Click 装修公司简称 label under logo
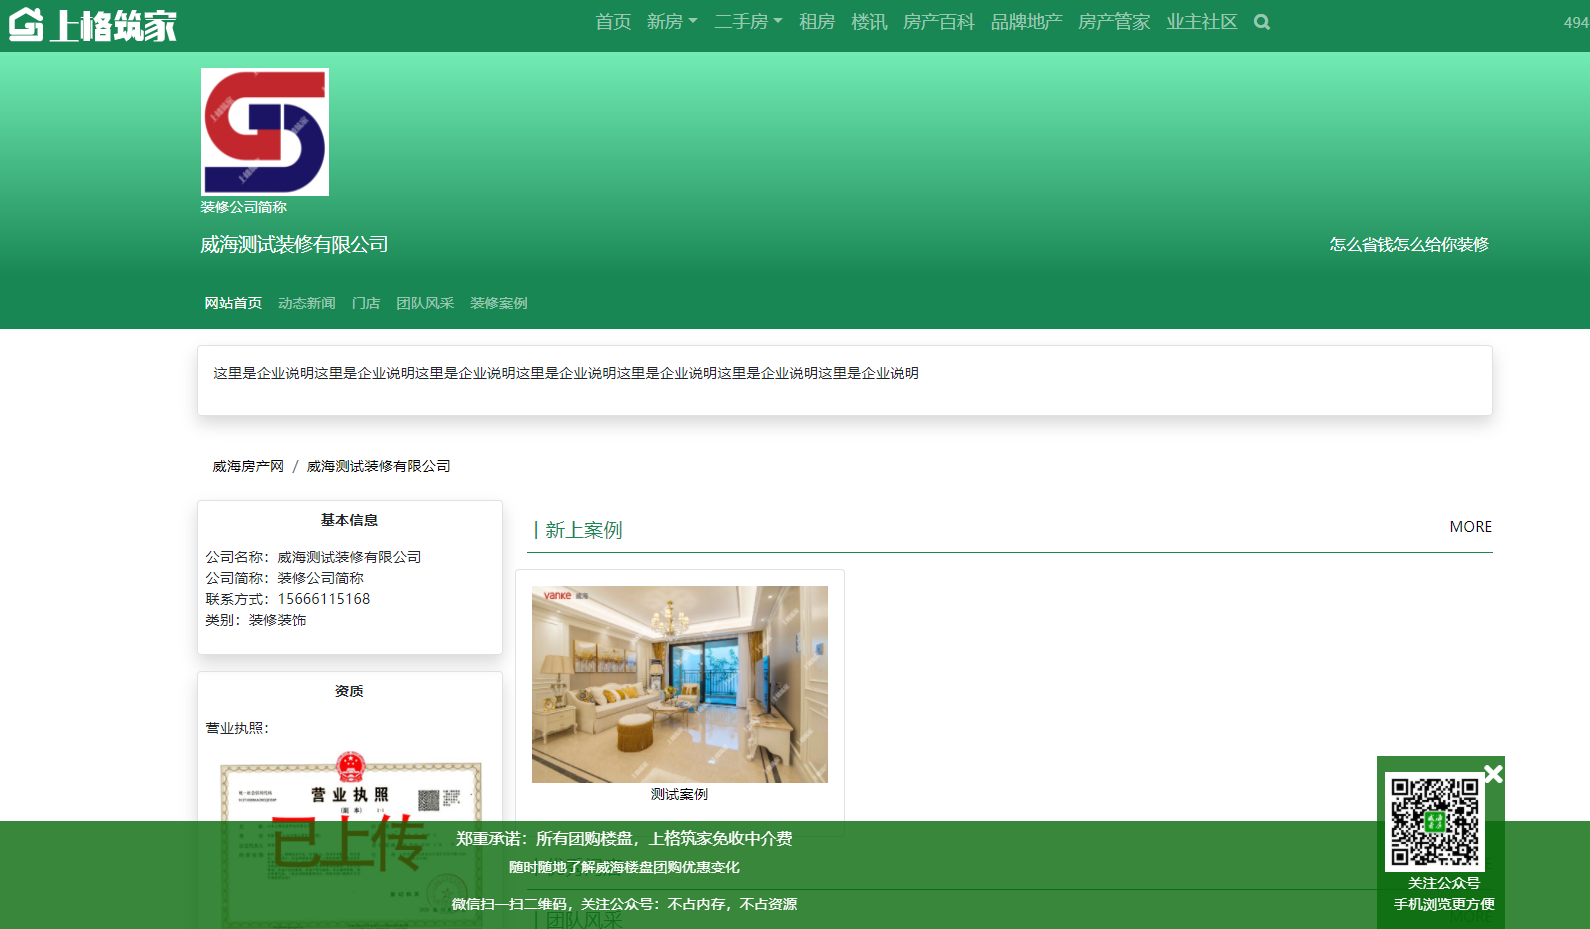 (243, 207)
